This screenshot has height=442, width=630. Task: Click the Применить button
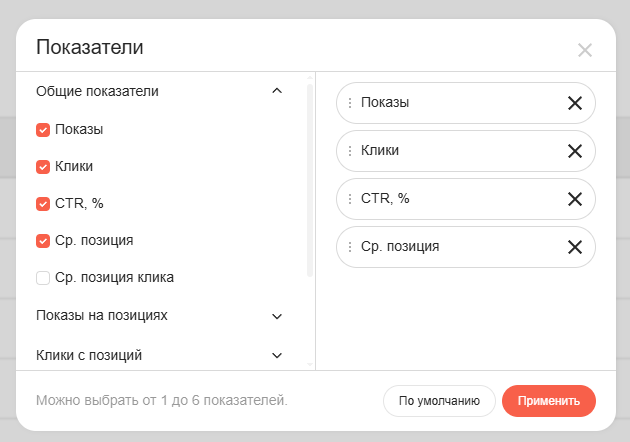(x=548, y=401)
